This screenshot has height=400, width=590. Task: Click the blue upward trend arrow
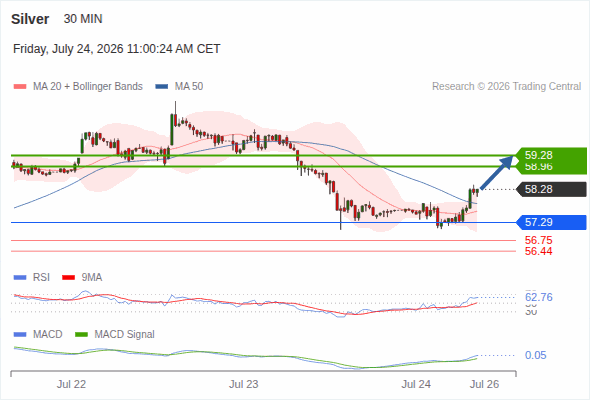coord(497,173)
